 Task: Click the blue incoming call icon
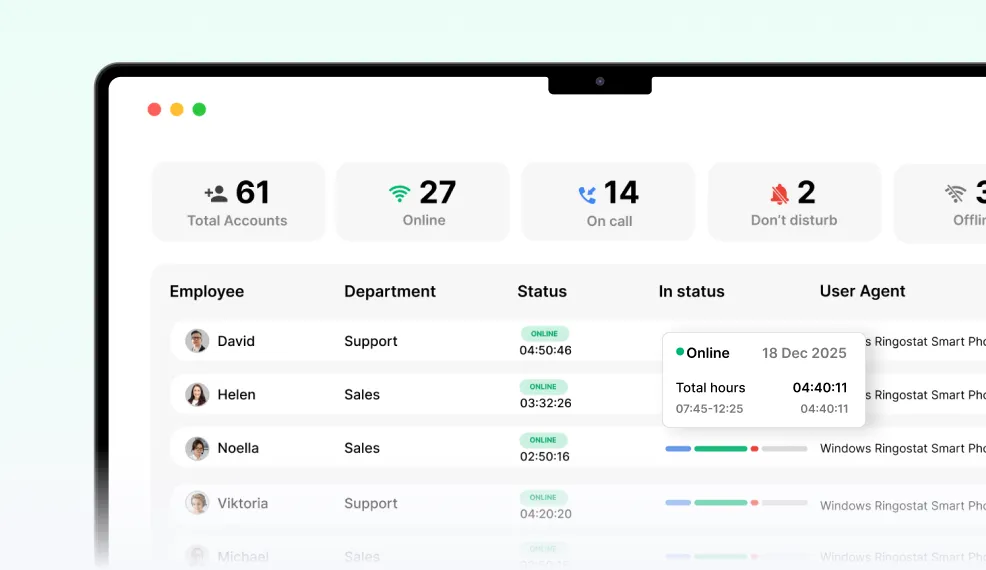tap(587, 195)
